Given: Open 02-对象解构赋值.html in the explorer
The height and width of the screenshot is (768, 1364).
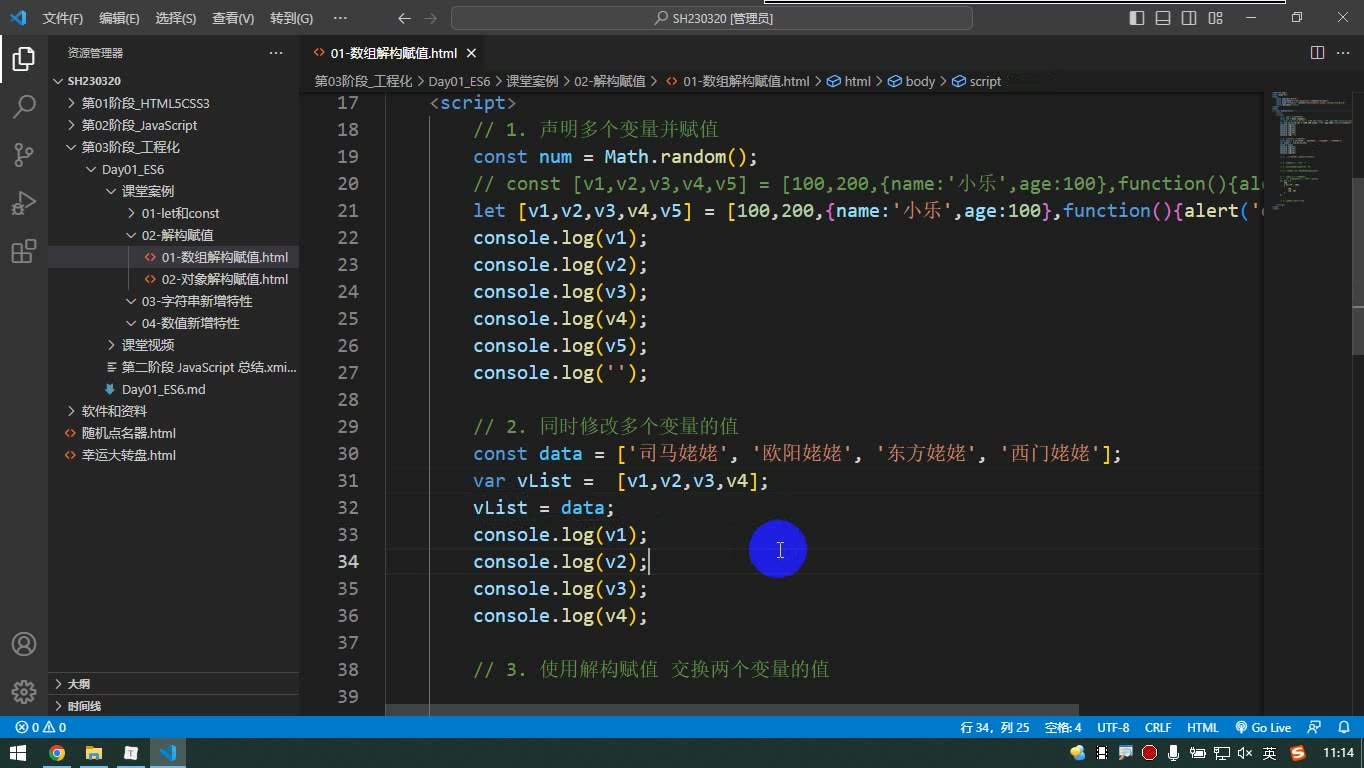Looking at the screenshot, I should [224, 279].
